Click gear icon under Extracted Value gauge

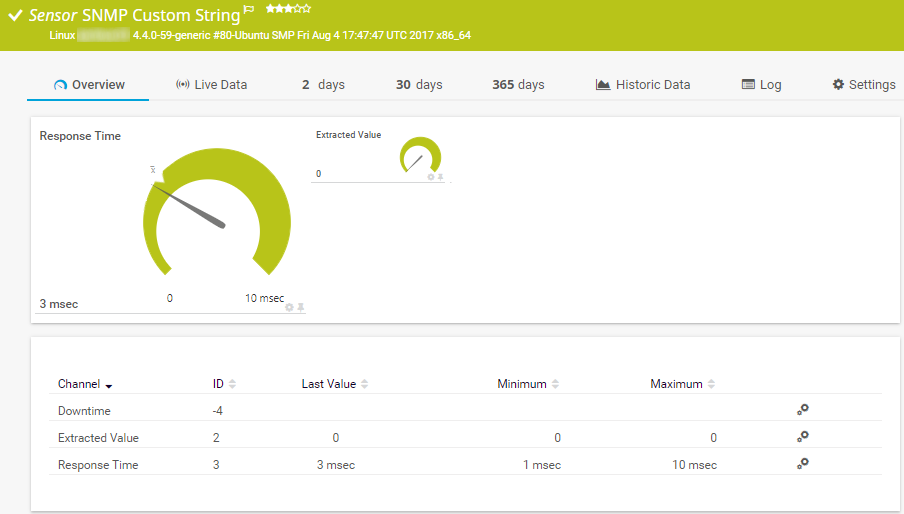click(x=431, y=177)
